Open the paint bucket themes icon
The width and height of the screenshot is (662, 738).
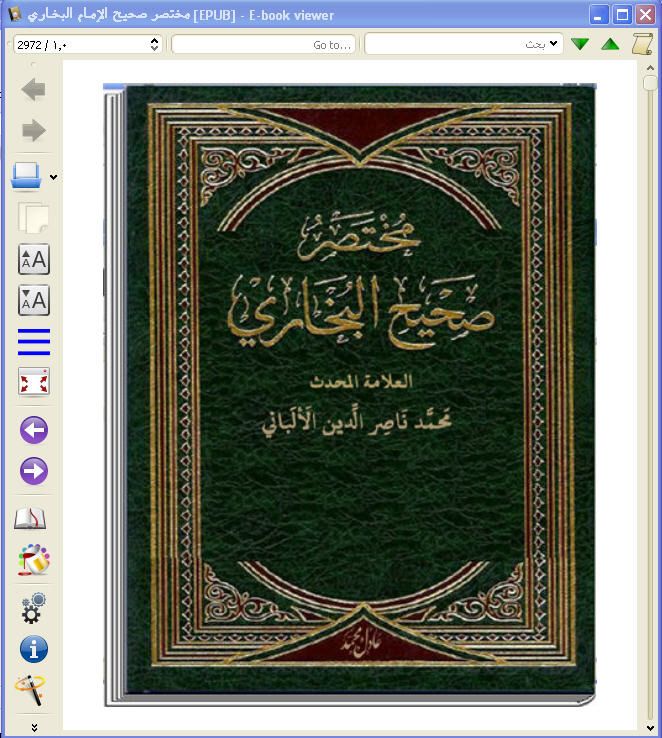(33, 560)
